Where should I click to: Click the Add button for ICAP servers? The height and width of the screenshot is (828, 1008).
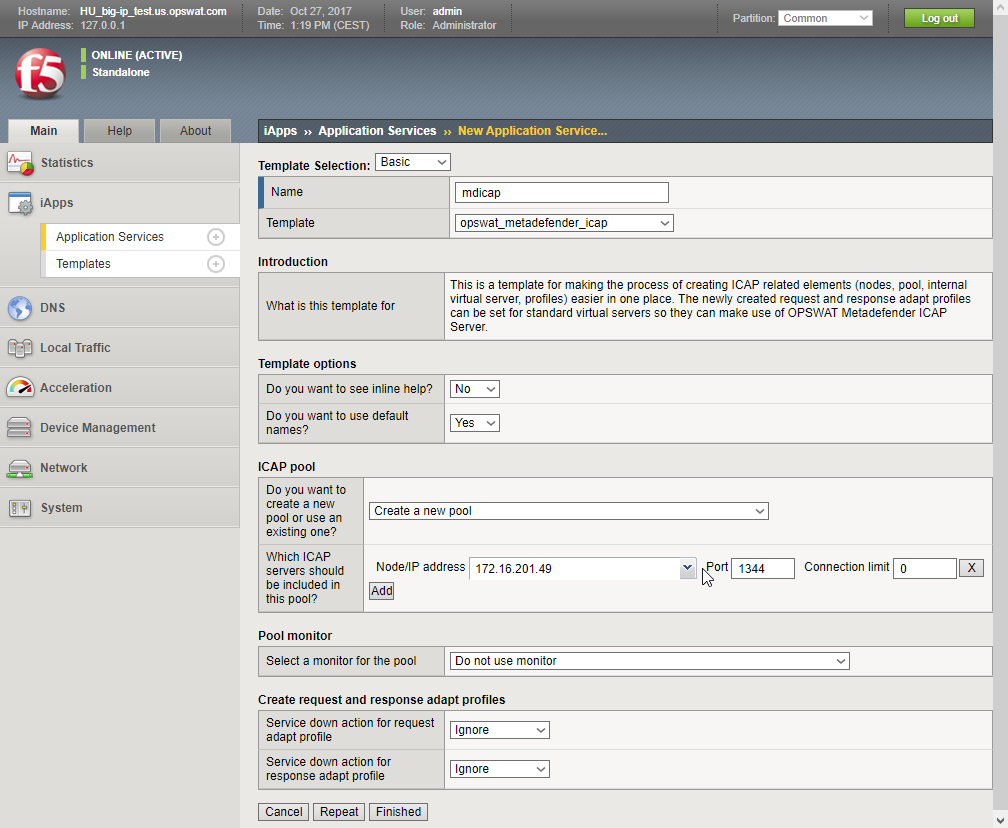pos(381,591)
